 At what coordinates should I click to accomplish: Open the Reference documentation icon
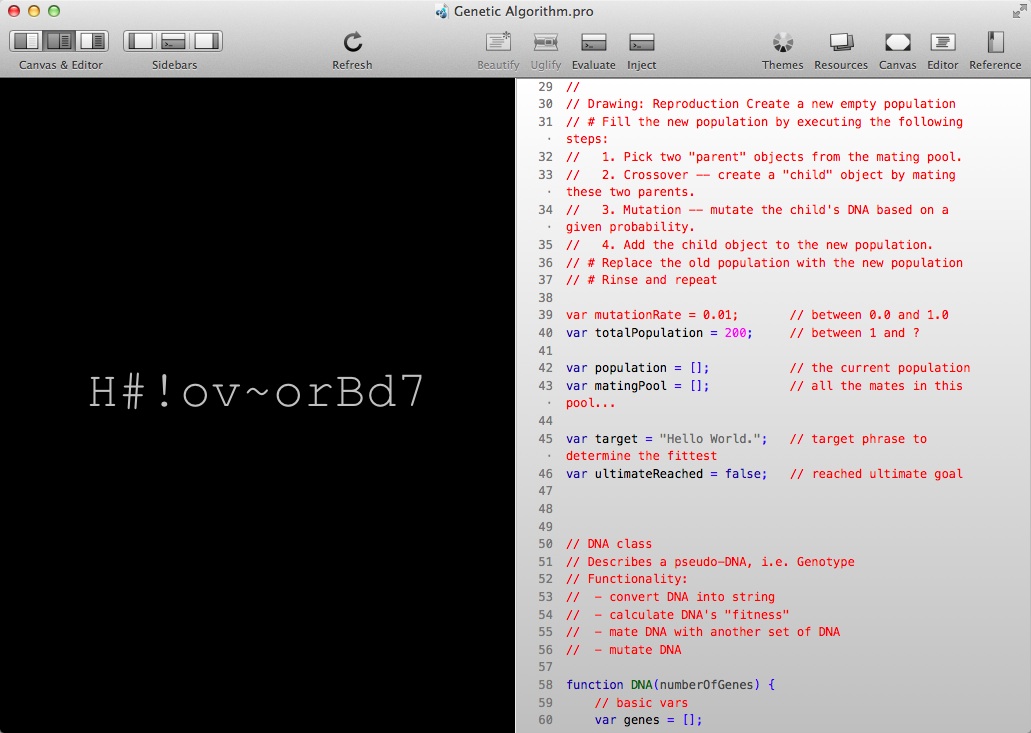[x=995, y=42]
